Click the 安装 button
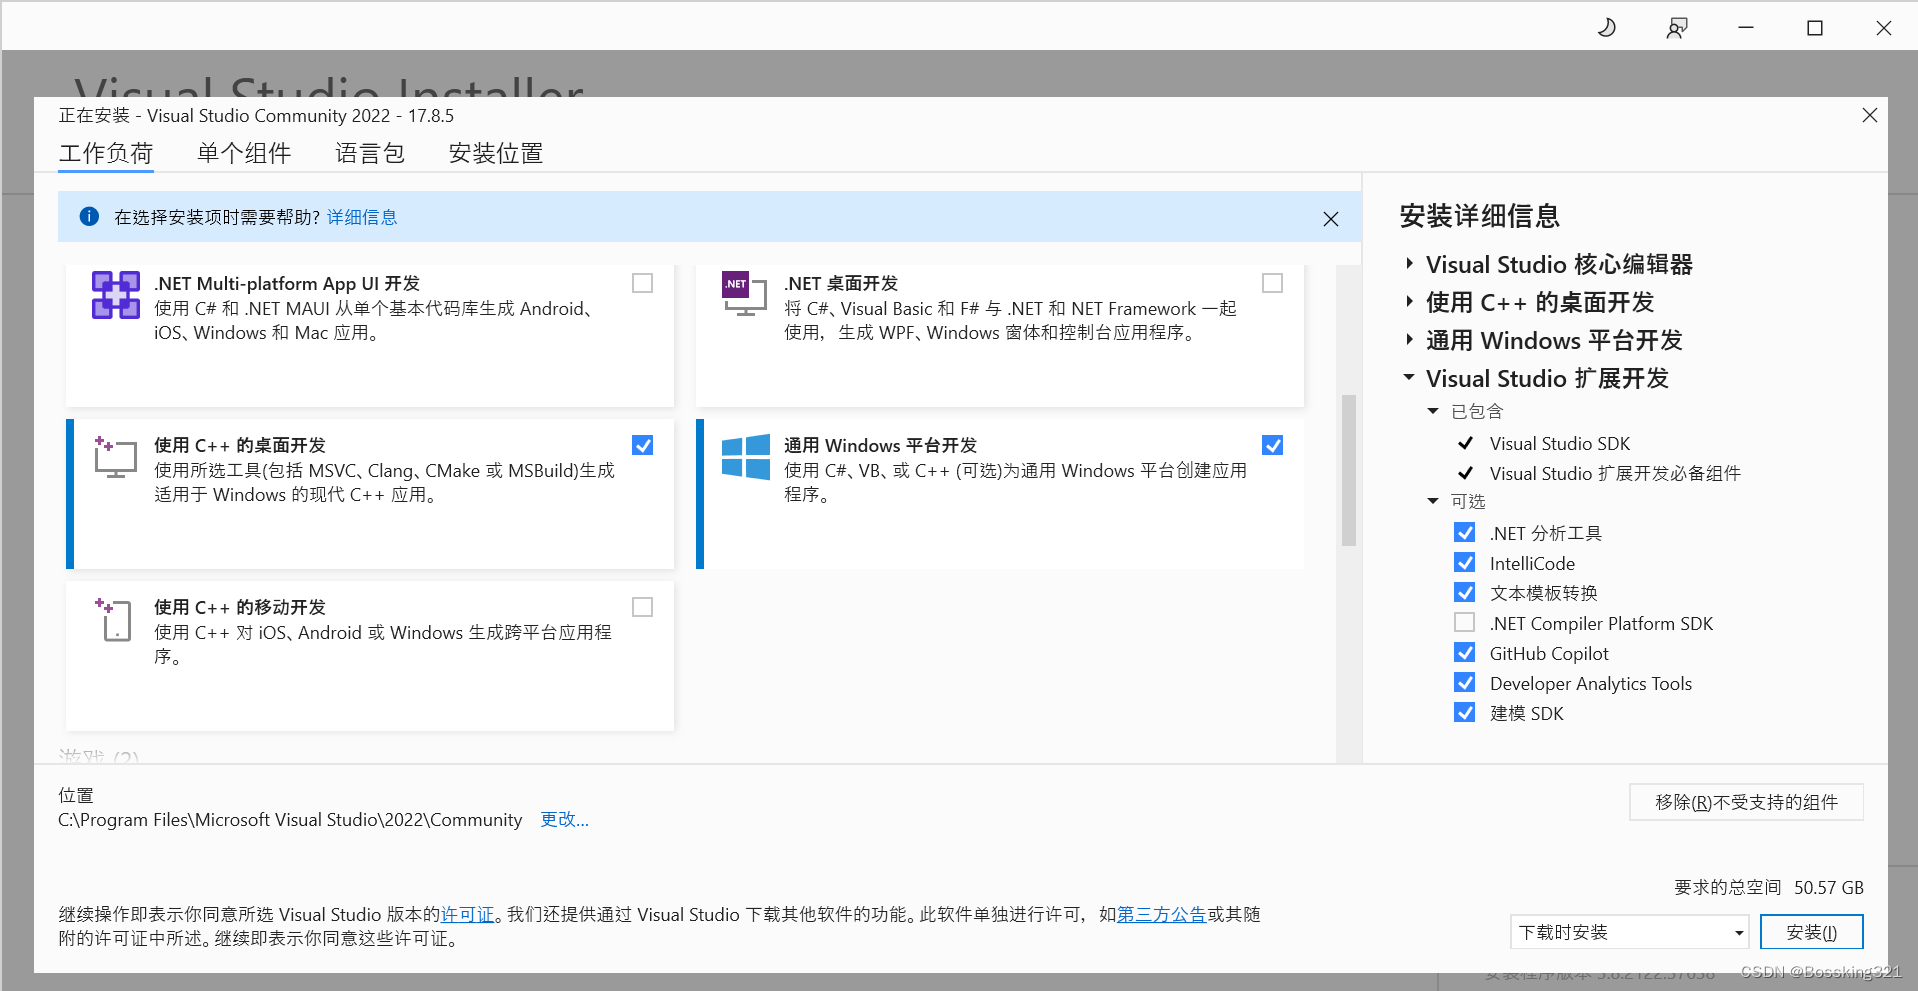The image size is (1918, 991). pyautogui.click(x=1812, y=932)
